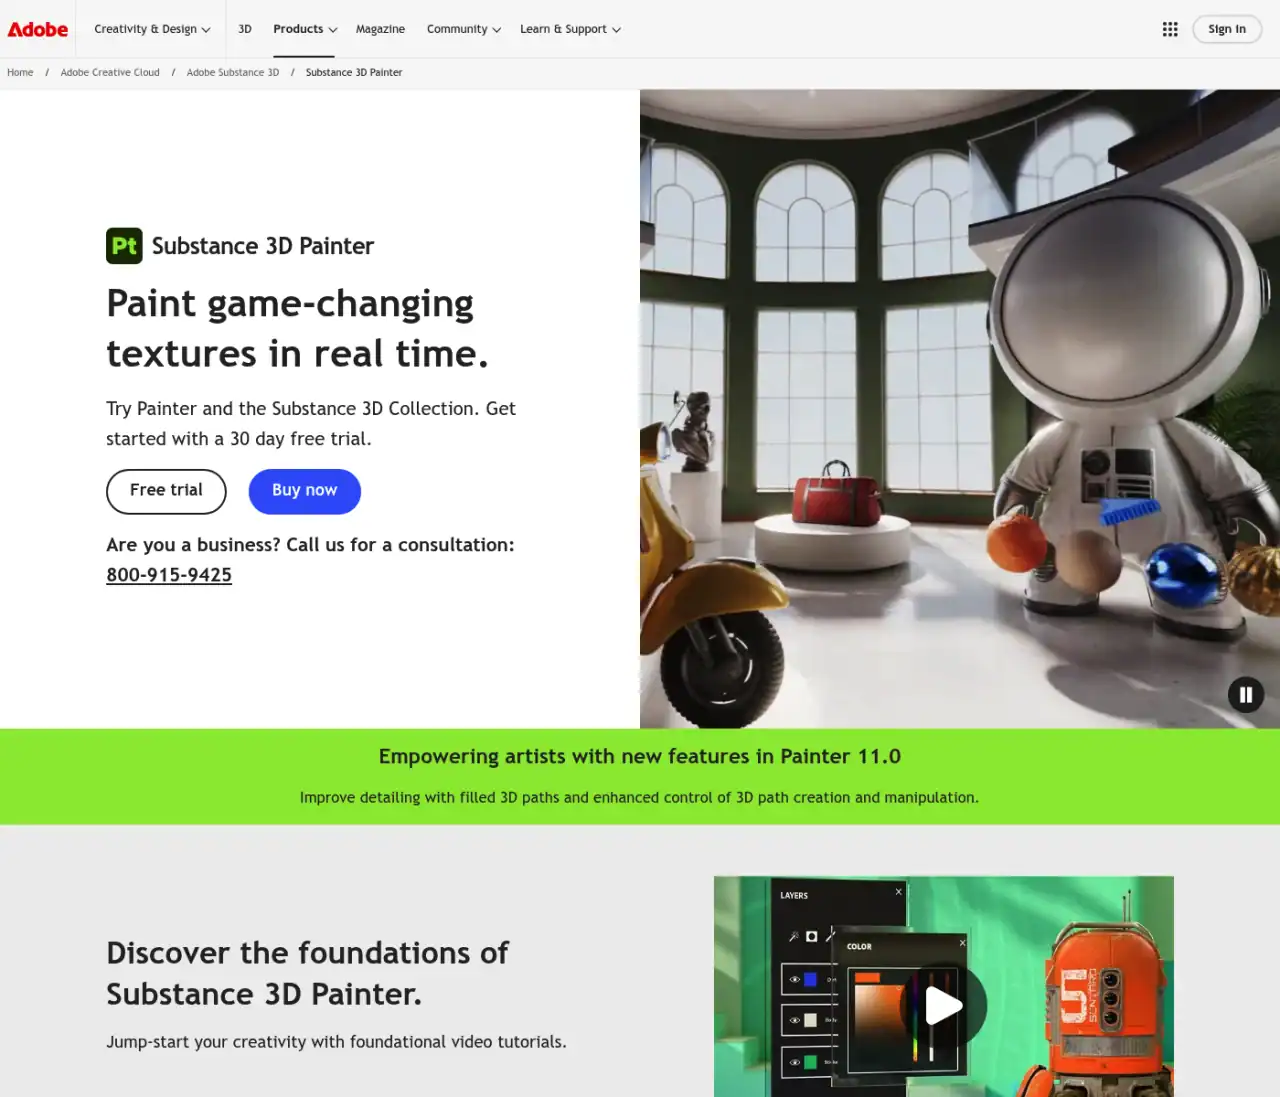Pause the hero background video

[1246, 695]
